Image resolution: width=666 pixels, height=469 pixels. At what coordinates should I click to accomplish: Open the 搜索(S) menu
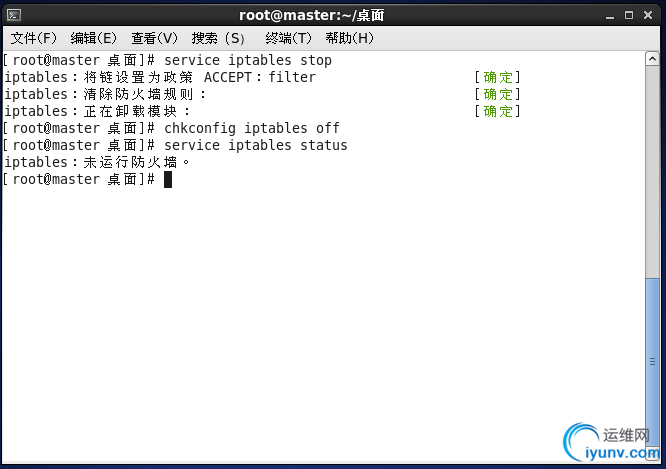pos(218,38)
